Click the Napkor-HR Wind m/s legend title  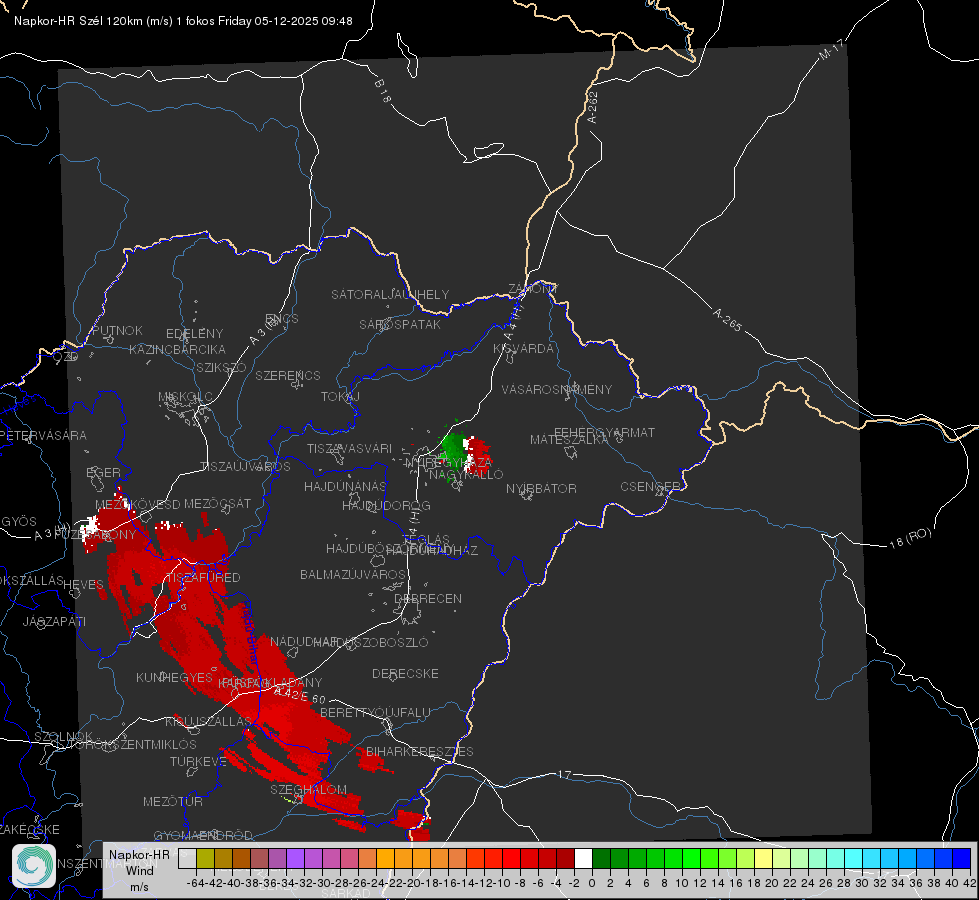point(139,870)
